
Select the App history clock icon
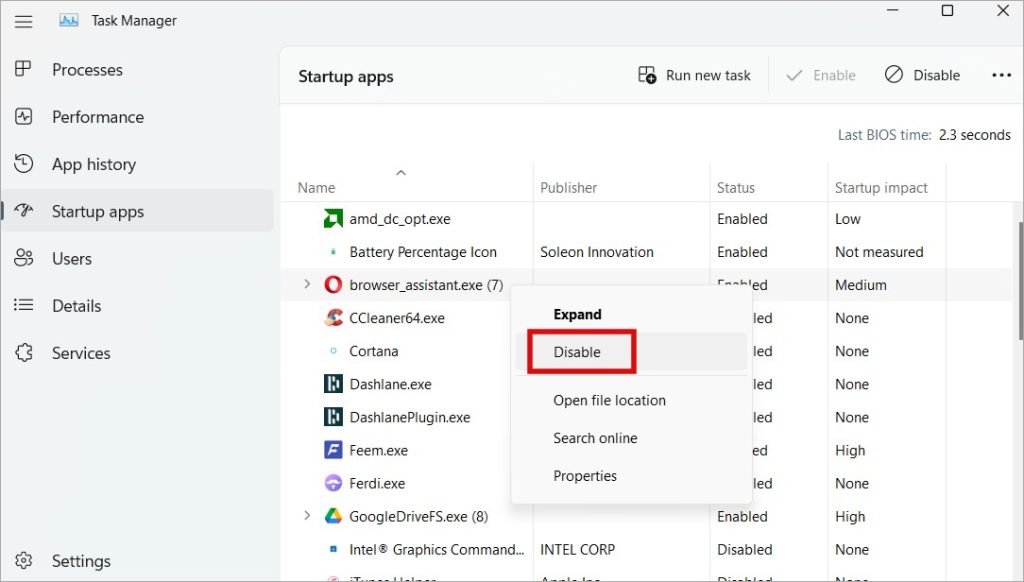point(24,164)
